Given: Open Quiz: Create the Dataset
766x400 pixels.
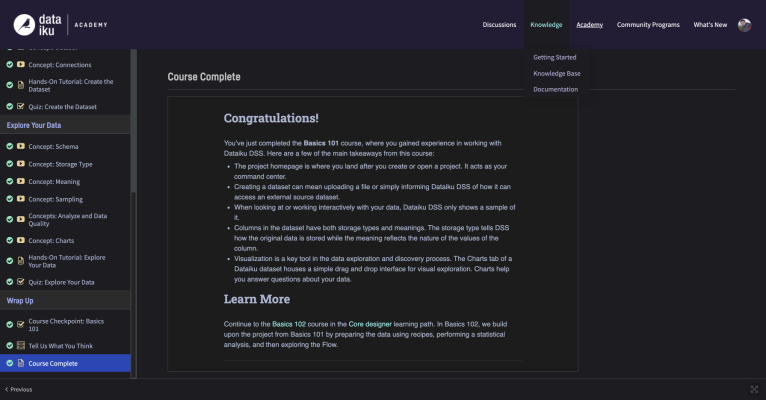Looking at the screenshot, I should click(x=65, y=106).
